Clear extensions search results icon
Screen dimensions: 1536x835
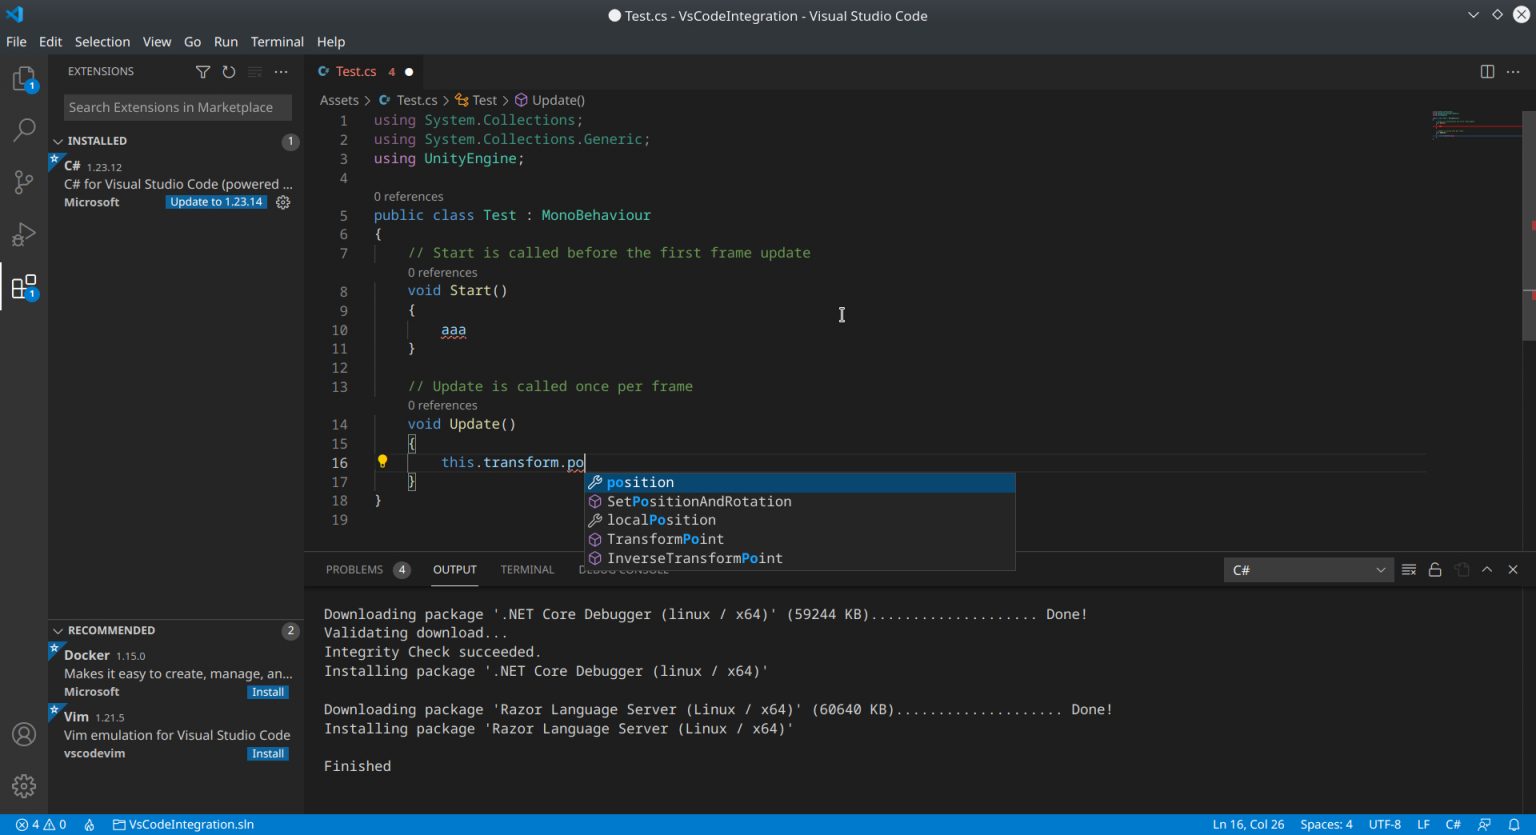tap(255, 72)
